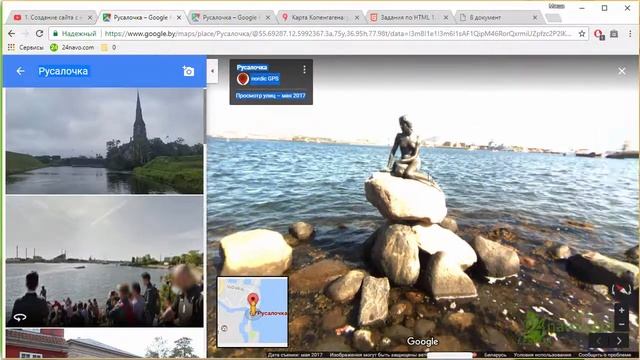The height and width of the screenshot is (360, 640).
Task: Click the Google logo on the panorama
Action: [x=422, y=341]
